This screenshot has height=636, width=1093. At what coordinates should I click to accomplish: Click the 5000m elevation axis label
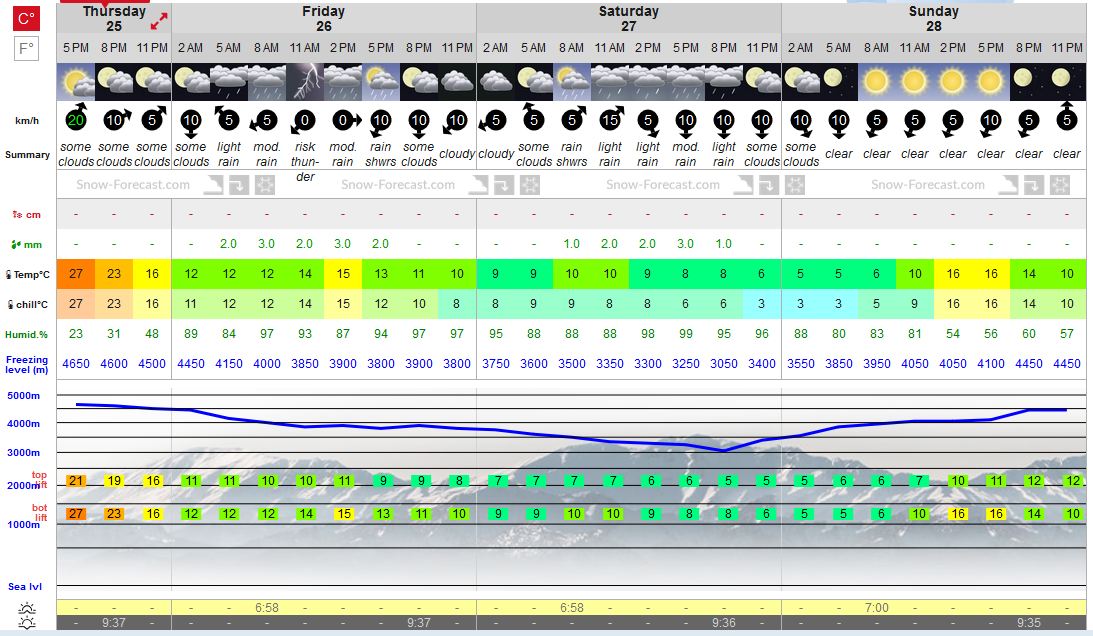tap(24, 395)
